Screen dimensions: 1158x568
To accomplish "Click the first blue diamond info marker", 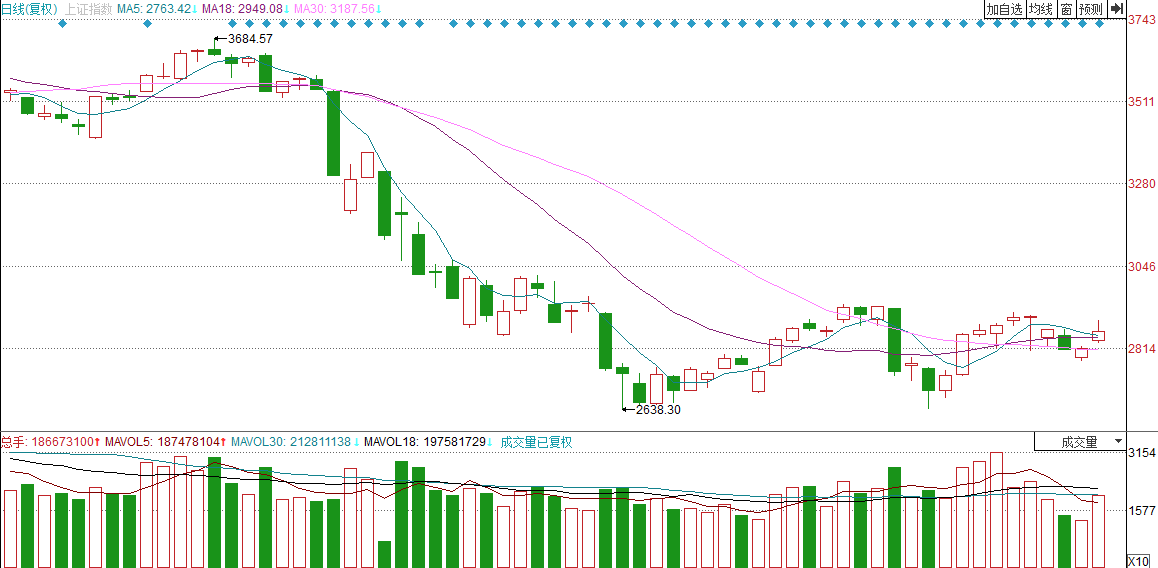I will coord(62,23).
